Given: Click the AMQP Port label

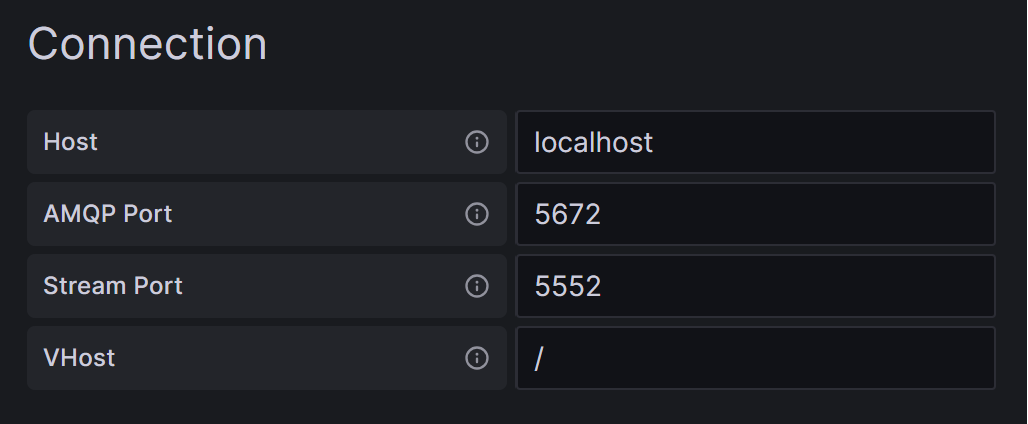Looking at the screenshot, I should coord(108,214).
